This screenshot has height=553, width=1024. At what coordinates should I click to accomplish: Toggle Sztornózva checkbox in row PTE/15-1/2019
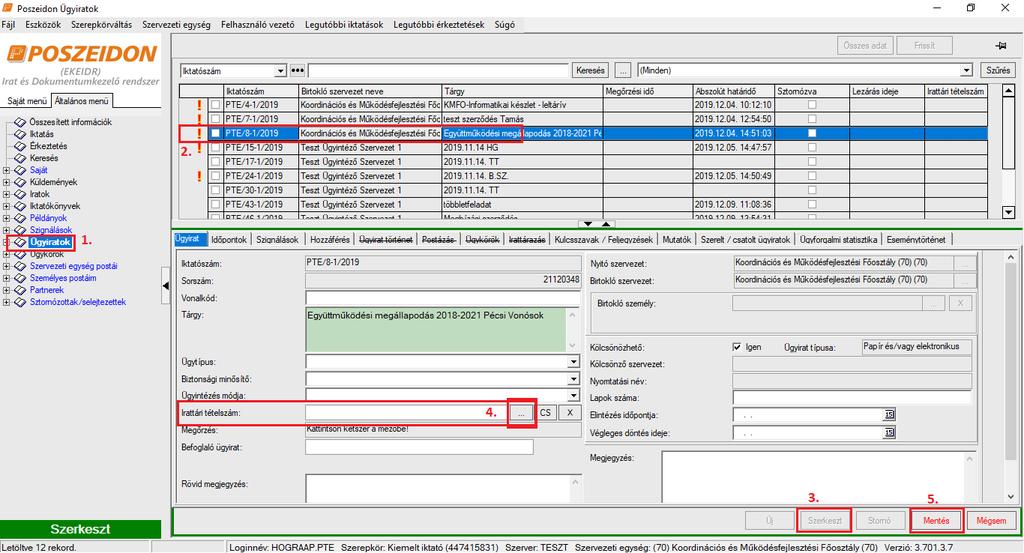tap(812, 148)
